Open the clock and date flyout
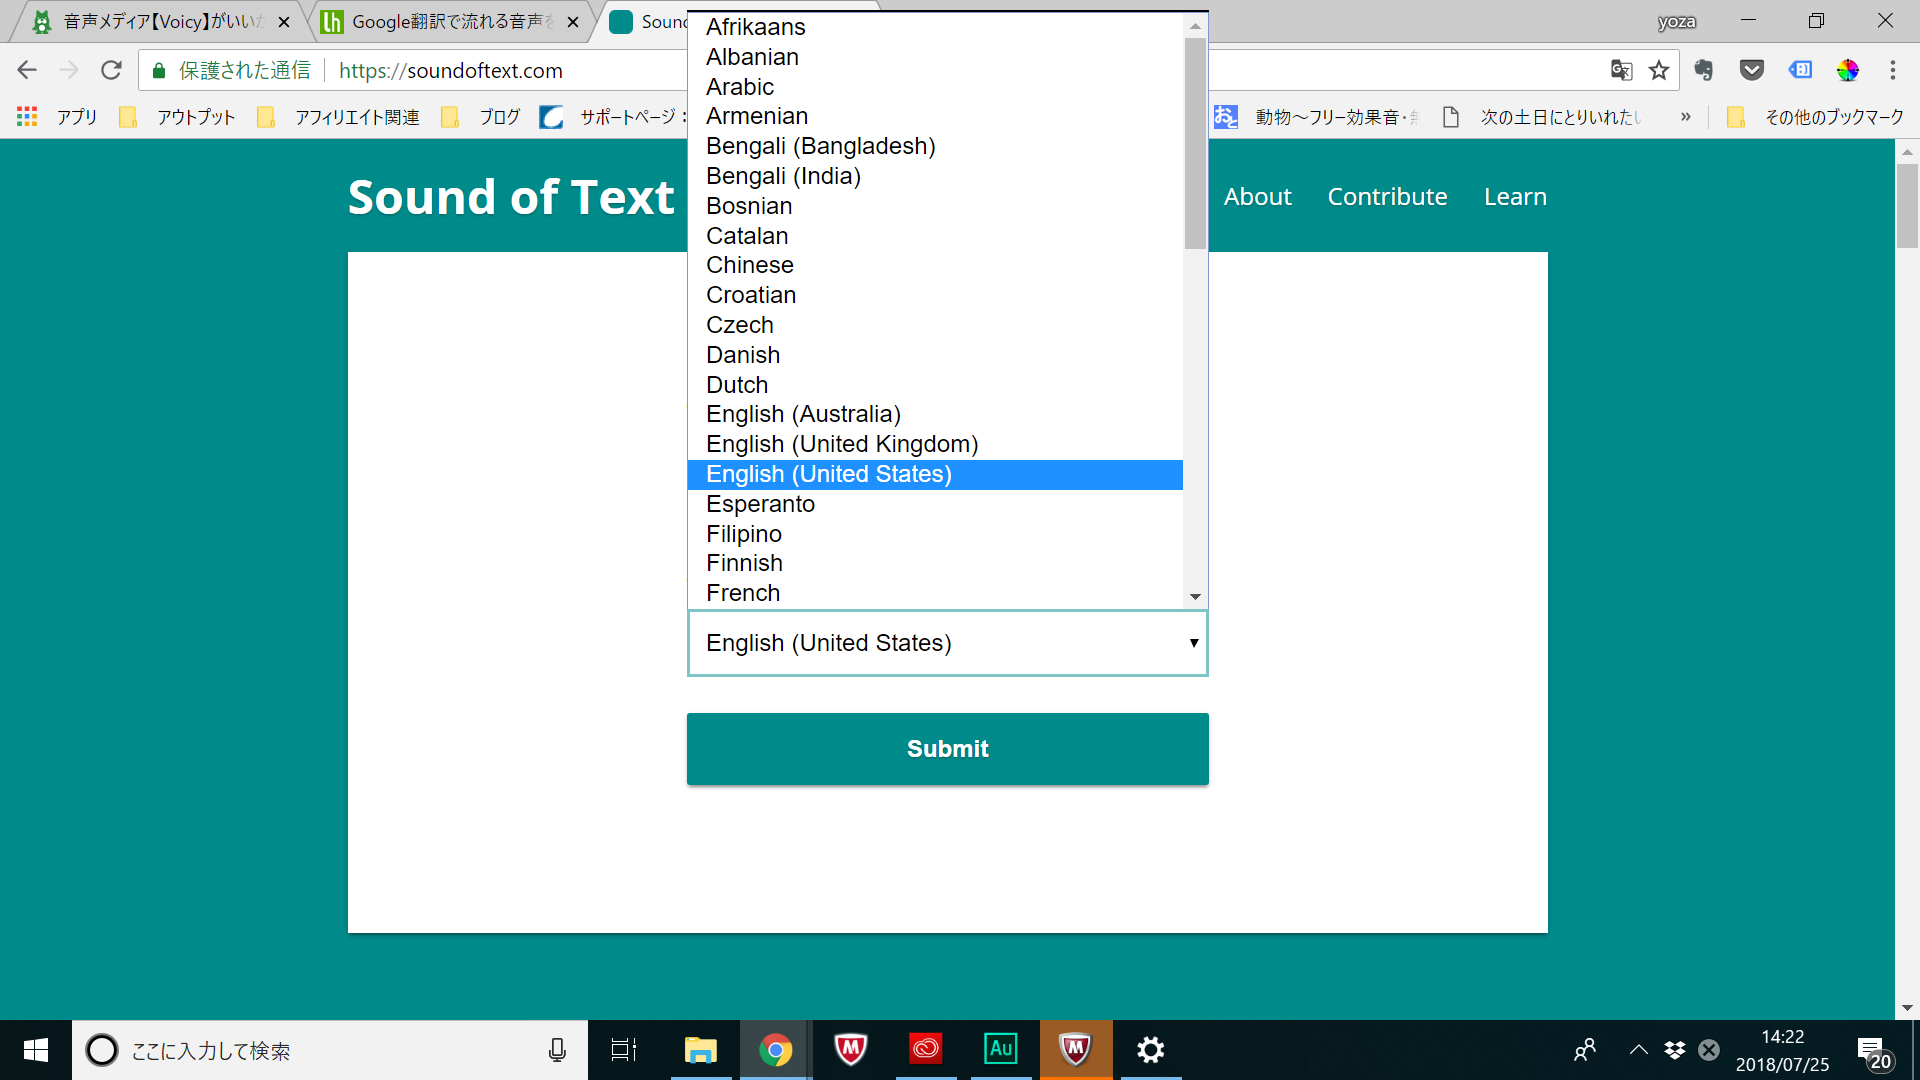This screenshot has width=1920, height=1080. click(1782, 1050)
